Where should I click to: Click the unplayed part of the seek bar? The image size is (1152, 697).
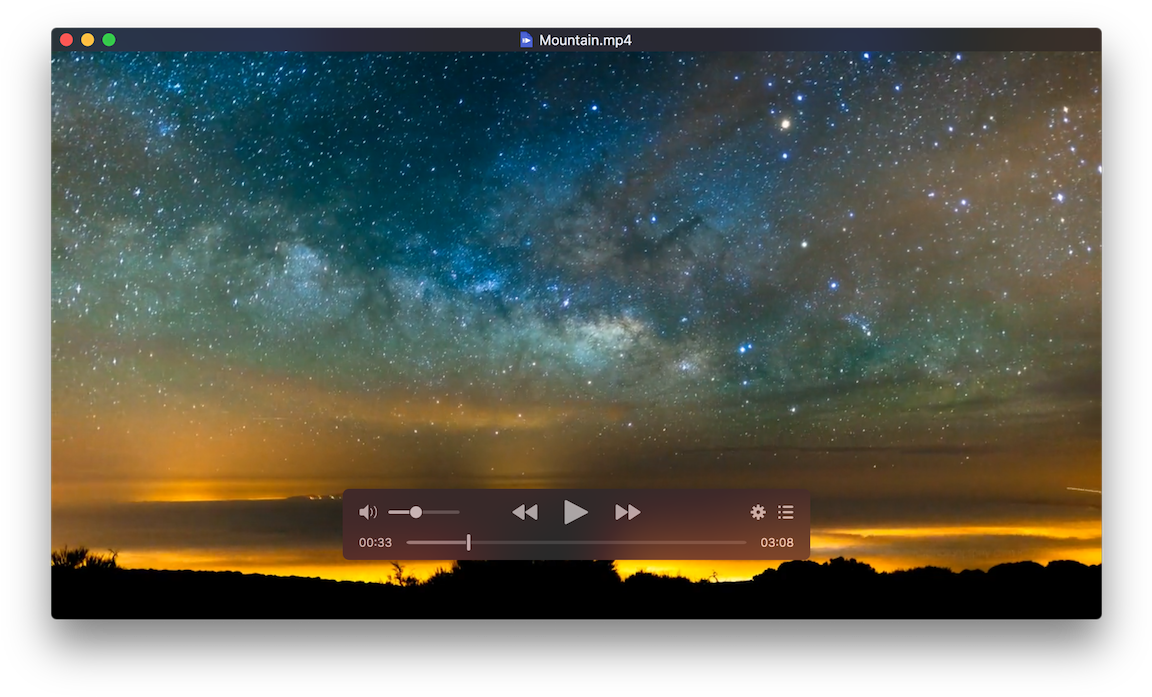click(x=608, y=543)
